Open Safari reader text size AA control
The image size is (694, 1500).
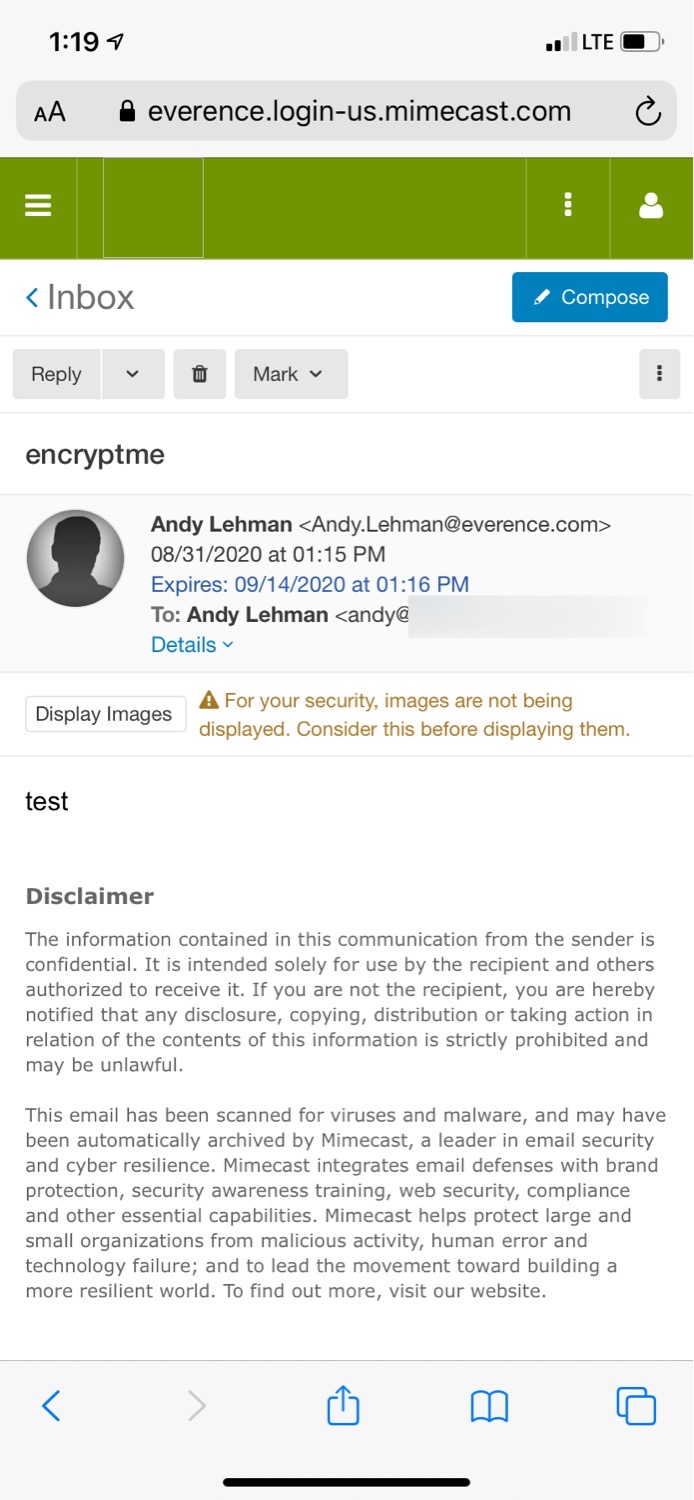[50, 111]
